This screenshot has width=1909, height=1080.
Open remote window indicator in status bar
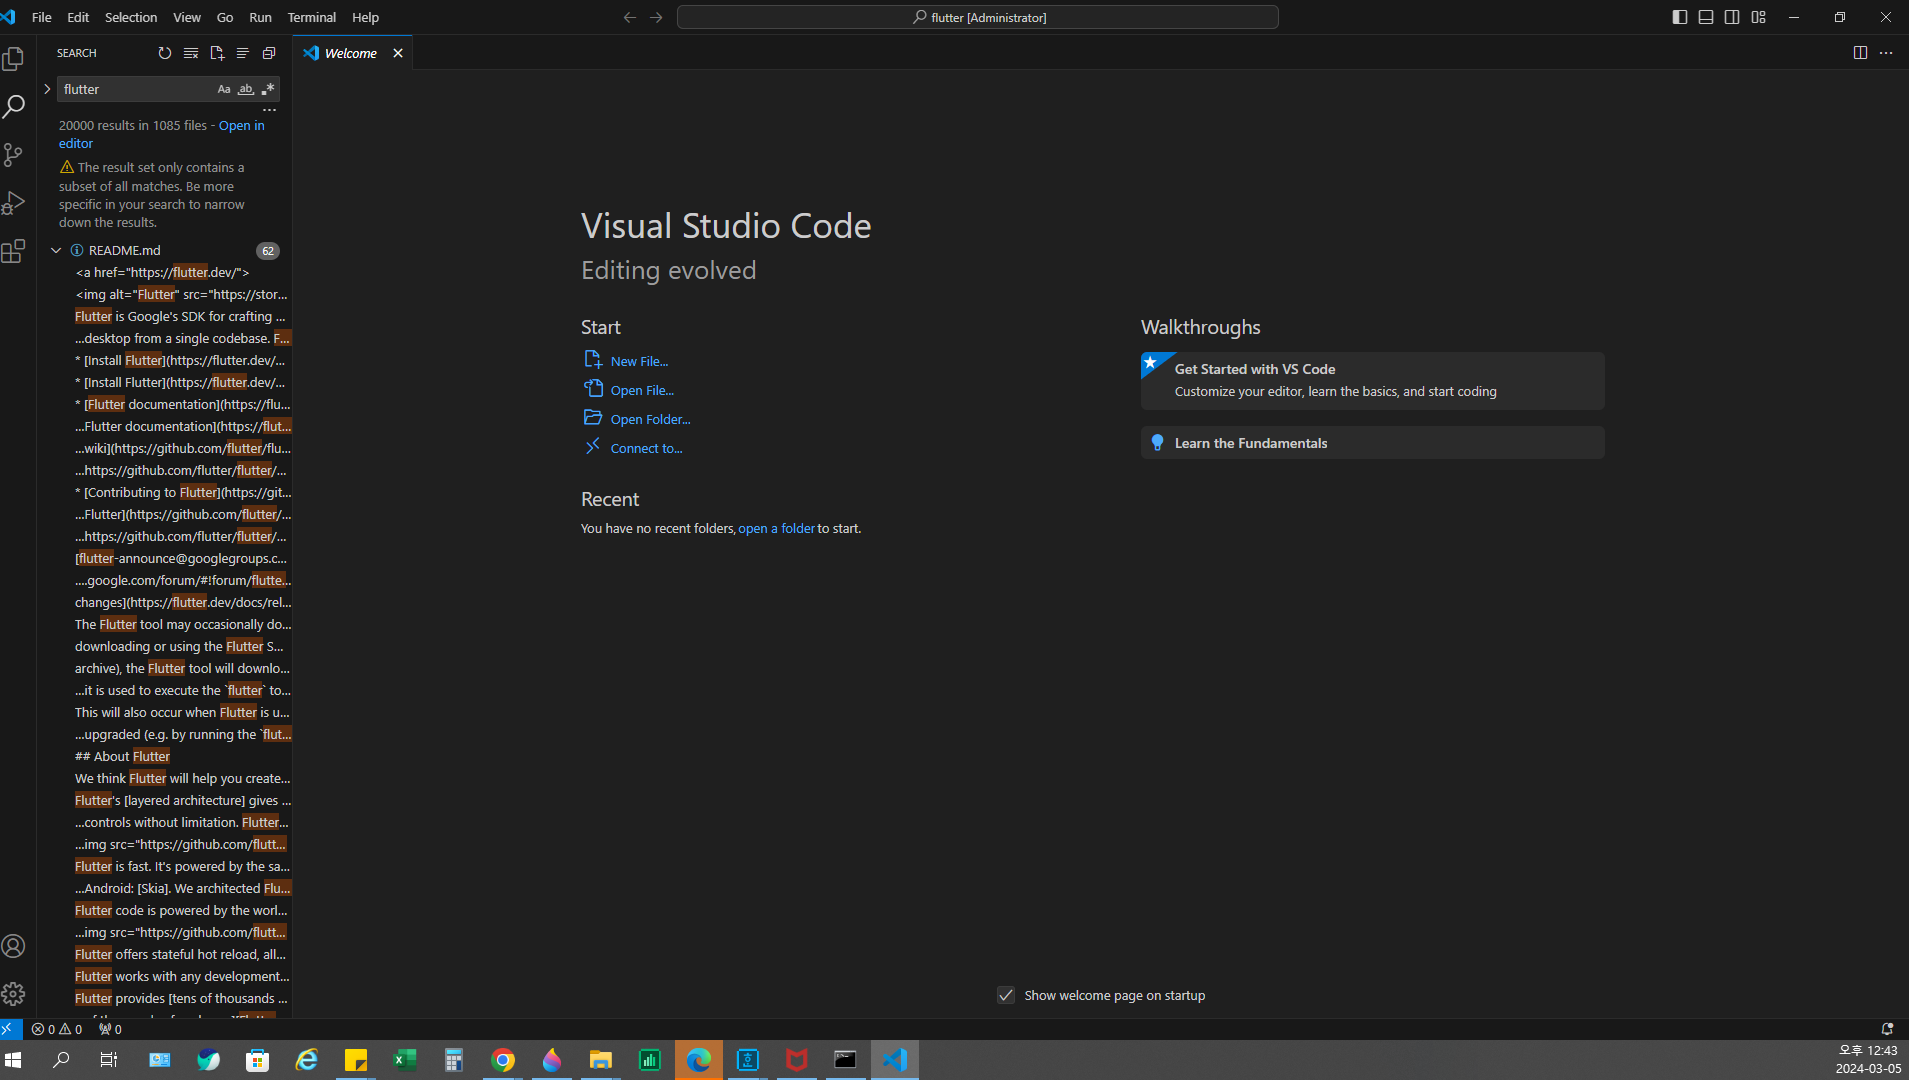10,1029
